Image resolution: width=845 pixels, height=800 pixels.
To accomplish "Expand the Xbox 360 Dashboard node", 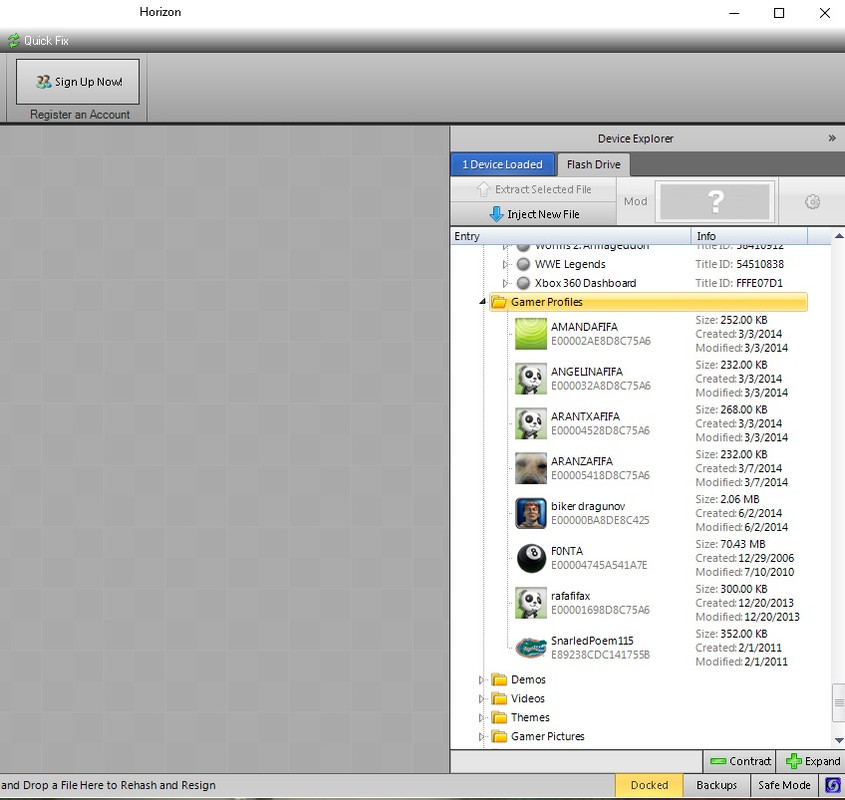I will (505, 283).
